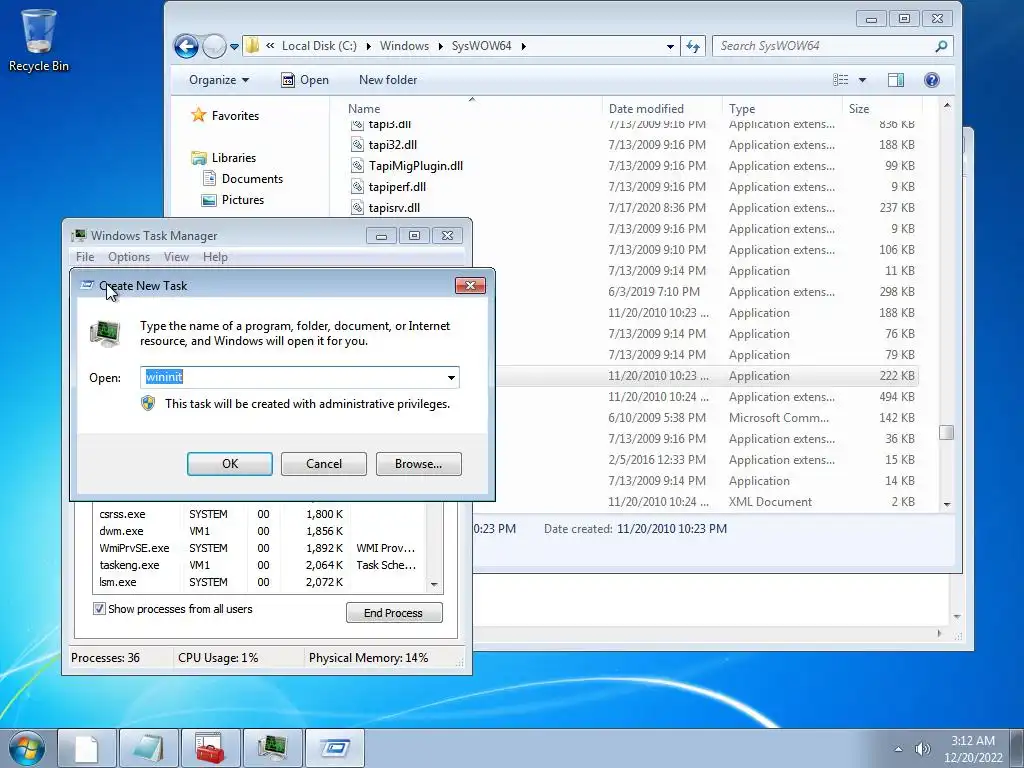1024x768 pixels.
Task: Open the blank document taskbar icon
Action: click(86, 748)
